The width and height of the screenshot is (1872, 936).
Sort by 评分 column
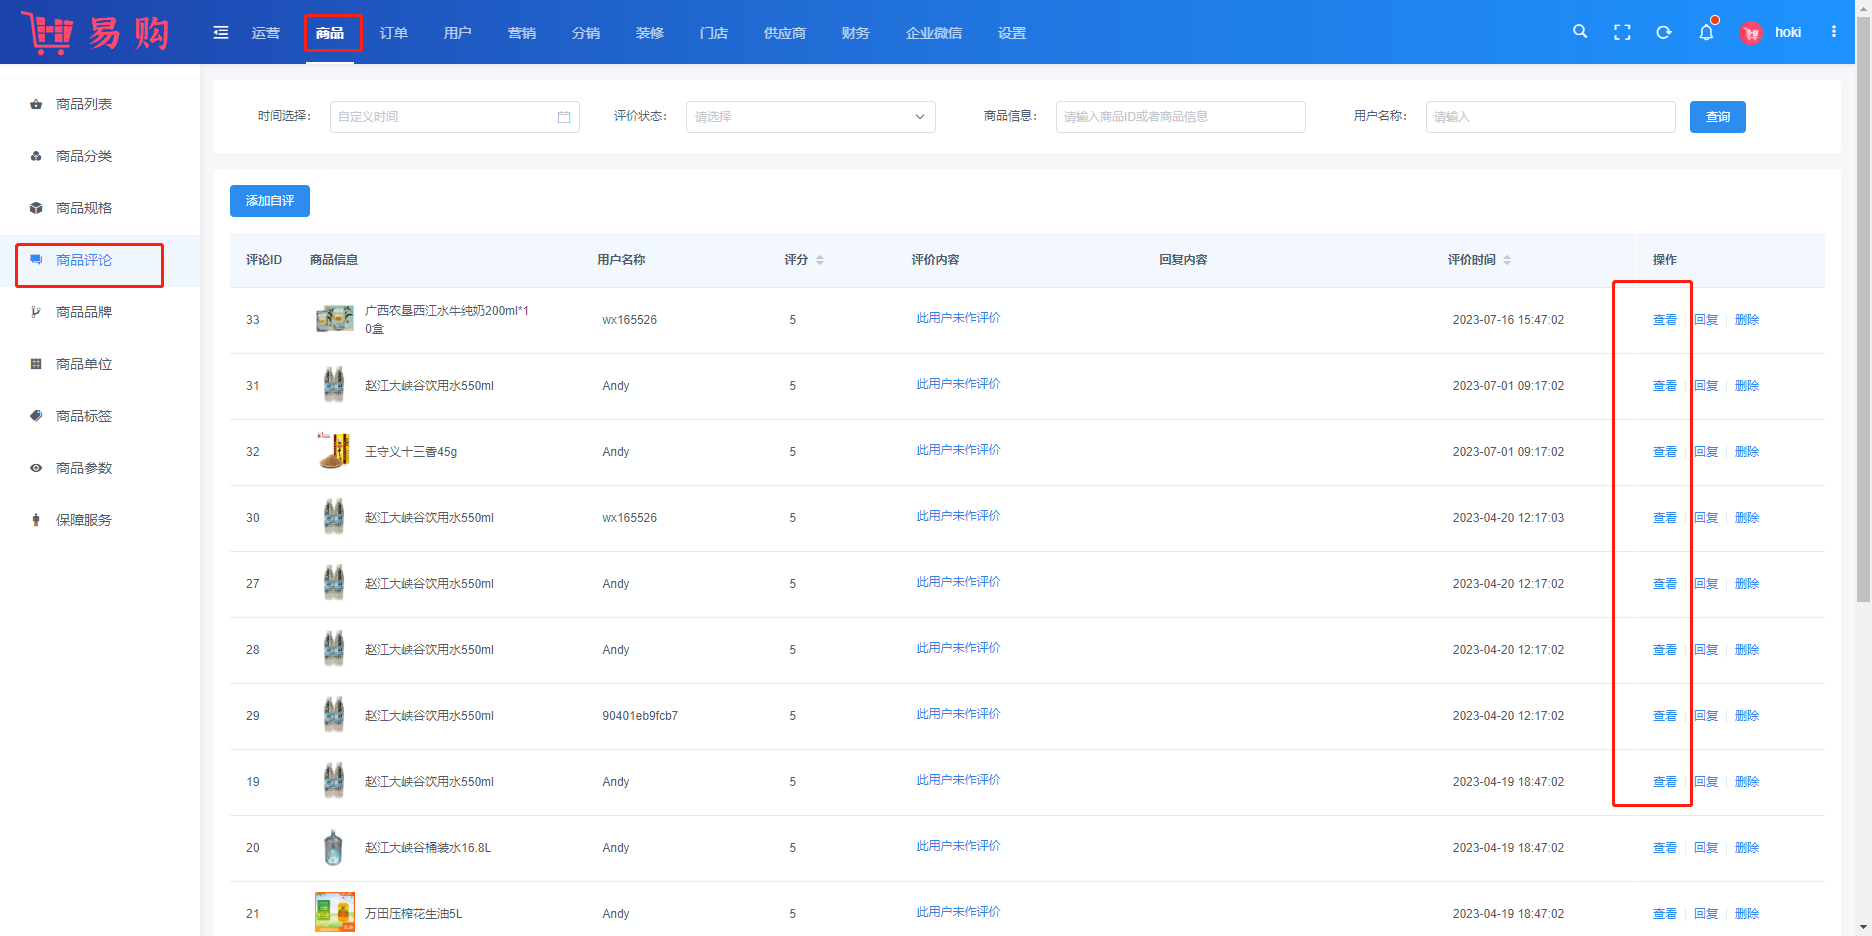click(820, 260)
